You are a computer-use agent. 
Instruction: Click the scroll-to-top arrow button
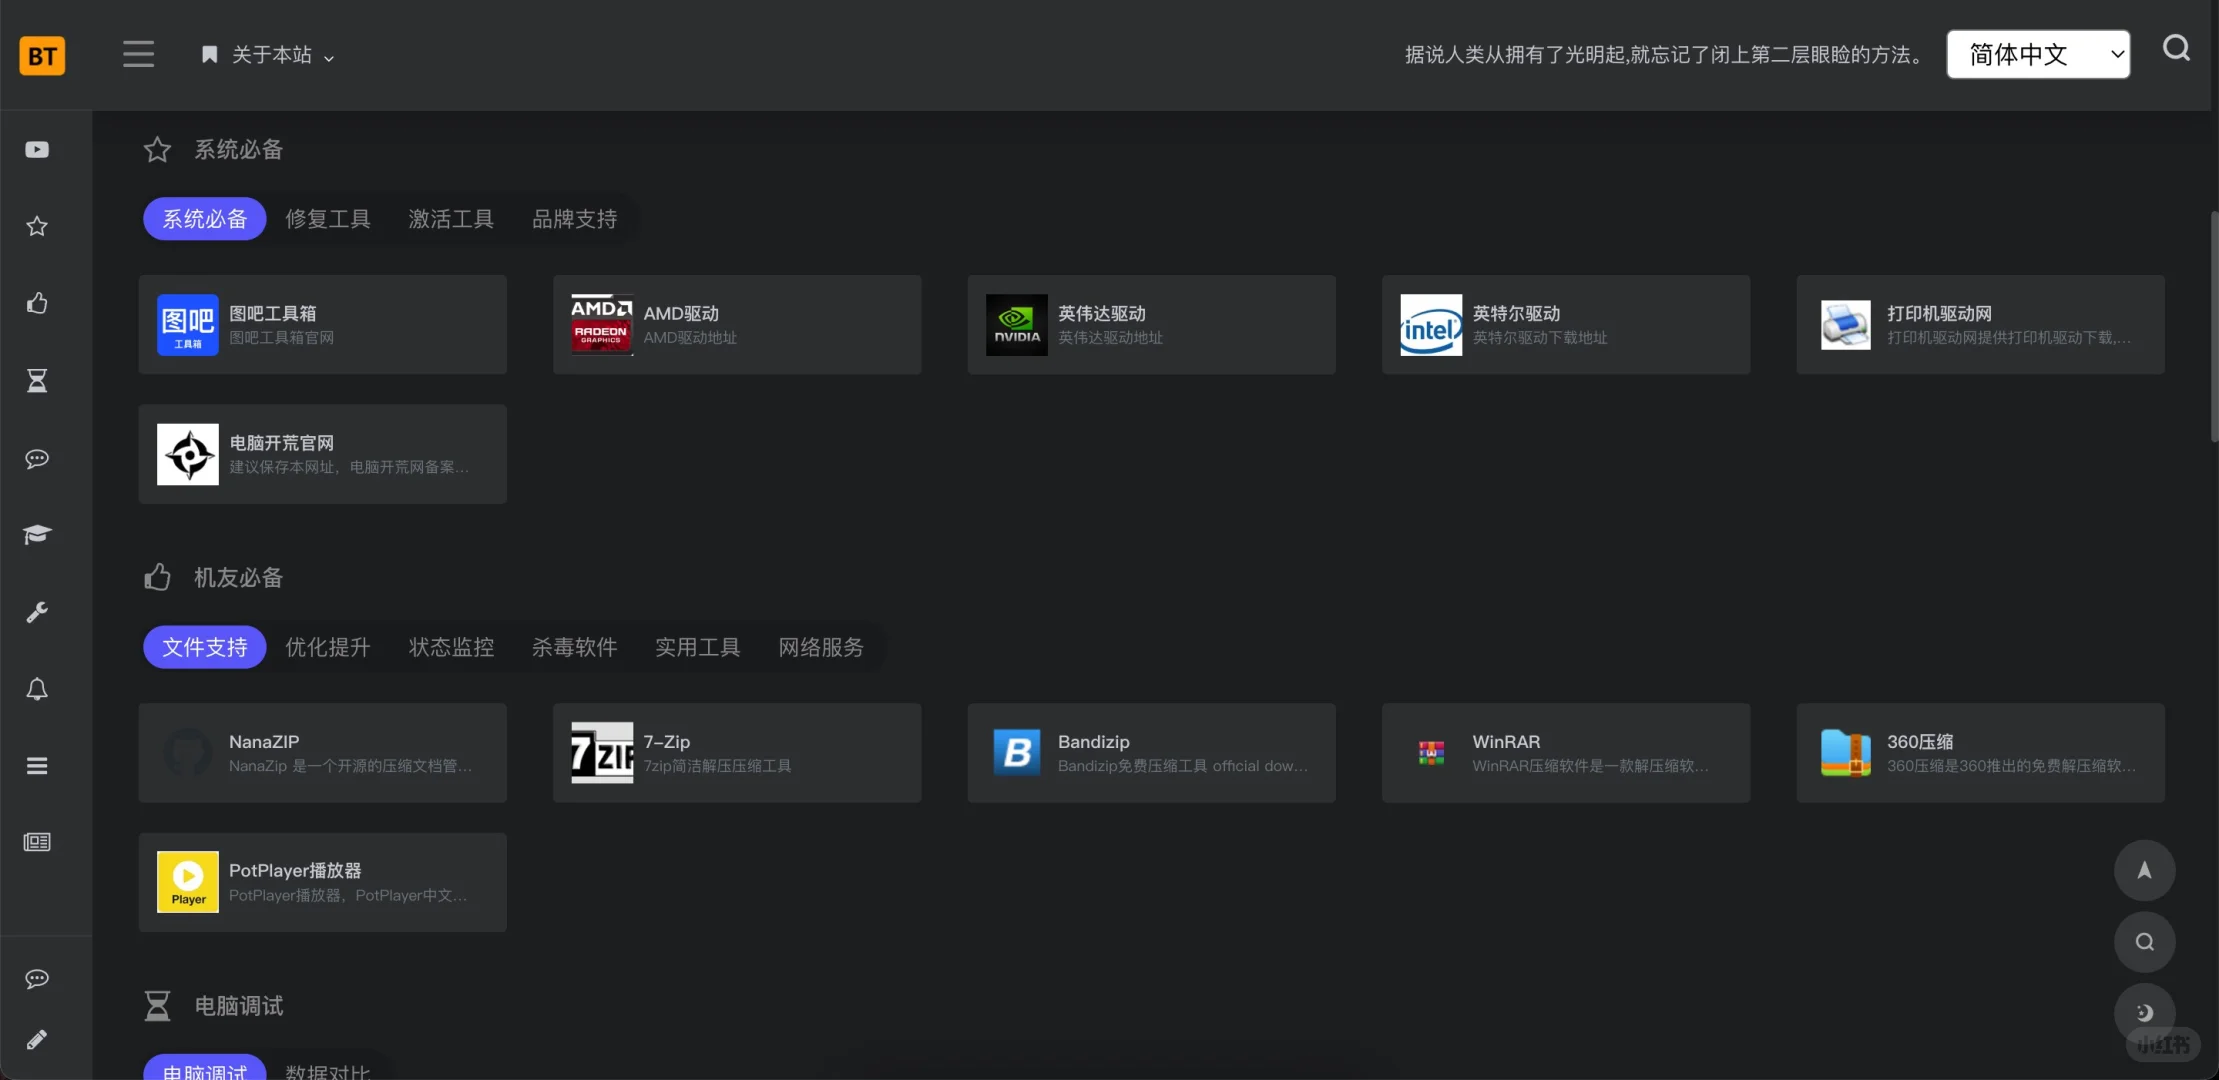point(2144,870)
